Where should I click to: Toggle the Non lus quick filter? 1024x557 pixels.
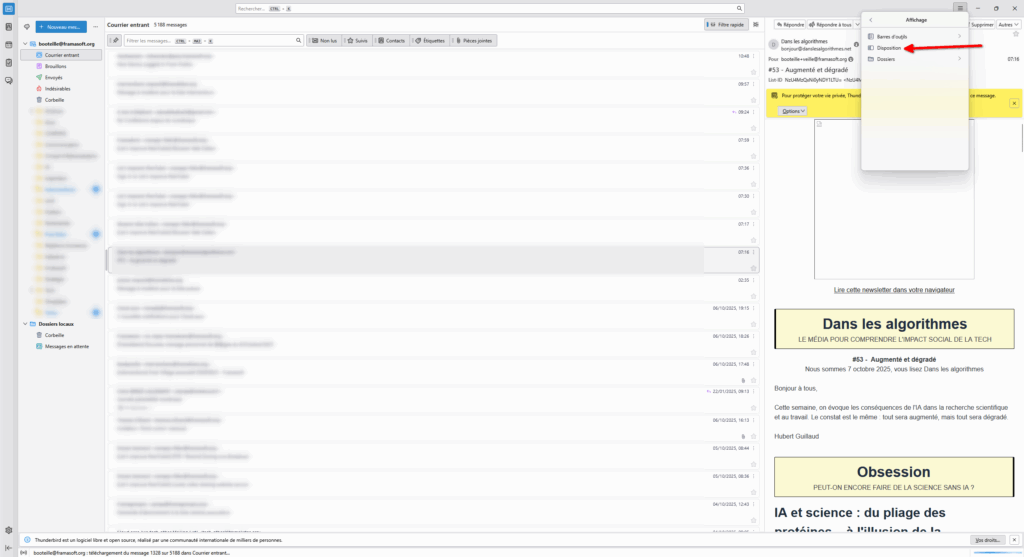pyautogui.click(x=324, y=40)
